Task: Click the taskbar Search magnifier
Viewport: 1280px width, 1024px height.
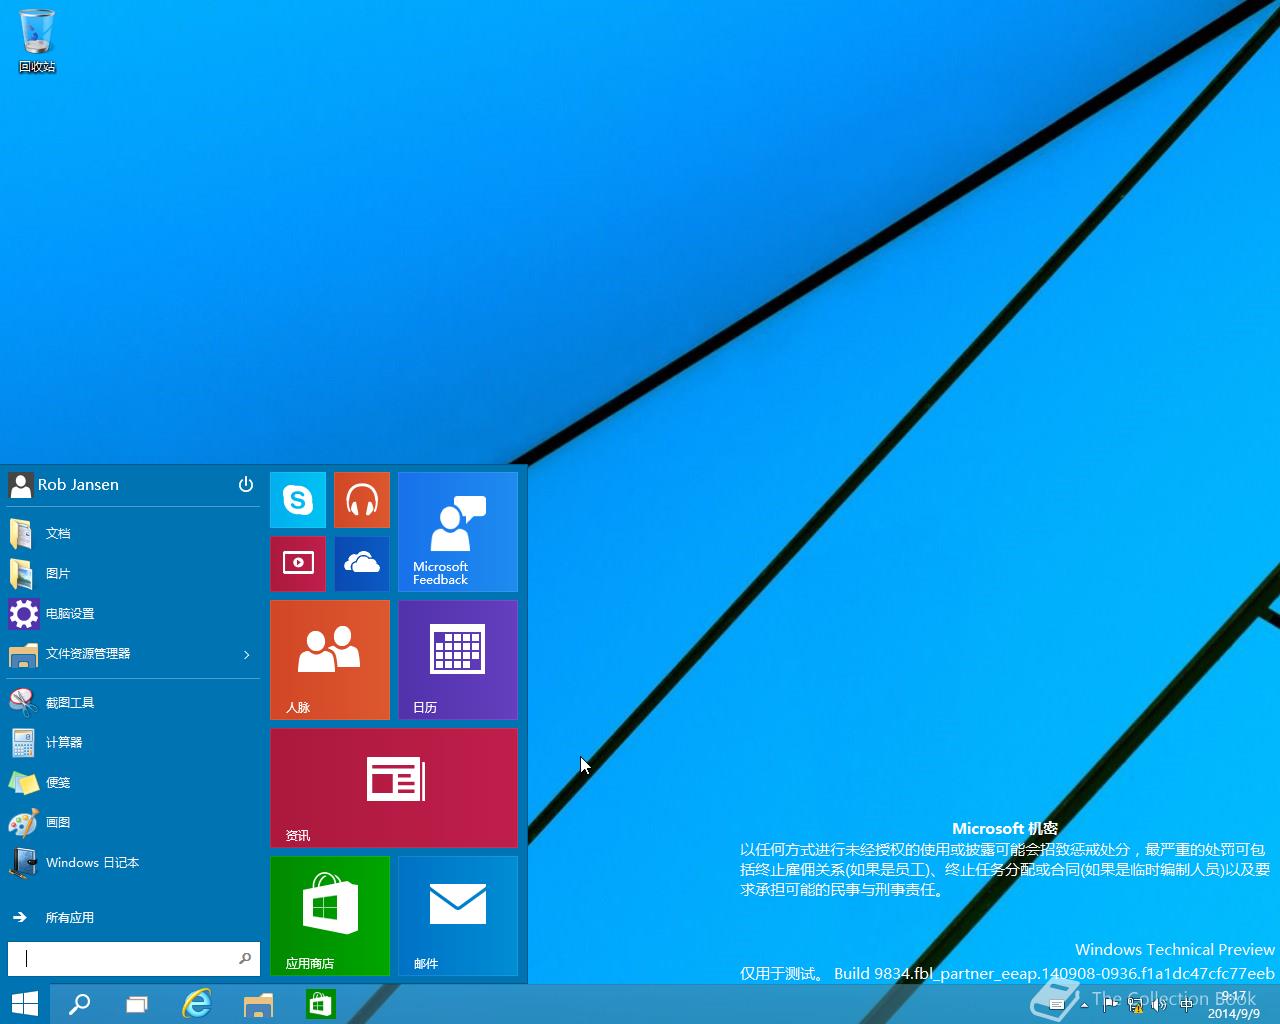Action: (x=79, y=1004)
